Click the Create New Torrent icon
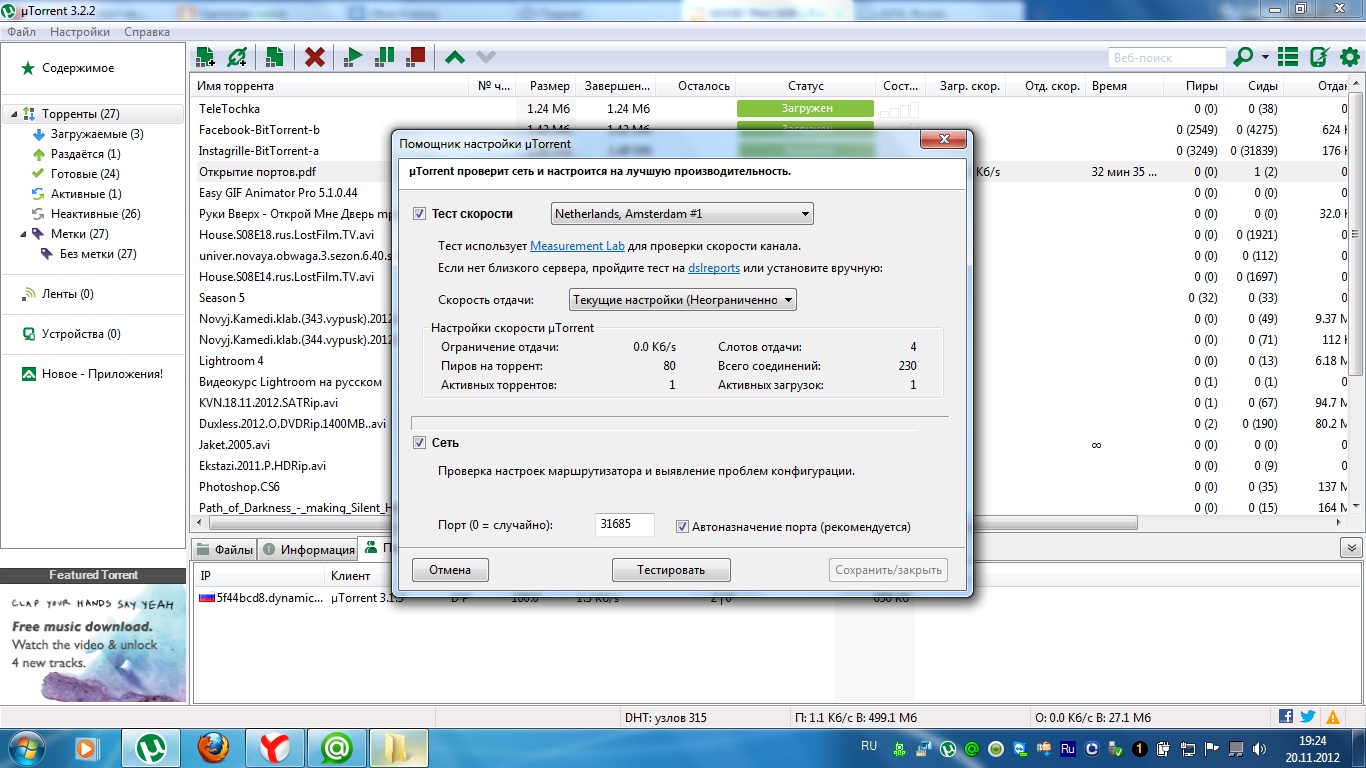The width and height of the screenshot is (1366, 768). tap(274, 57)
